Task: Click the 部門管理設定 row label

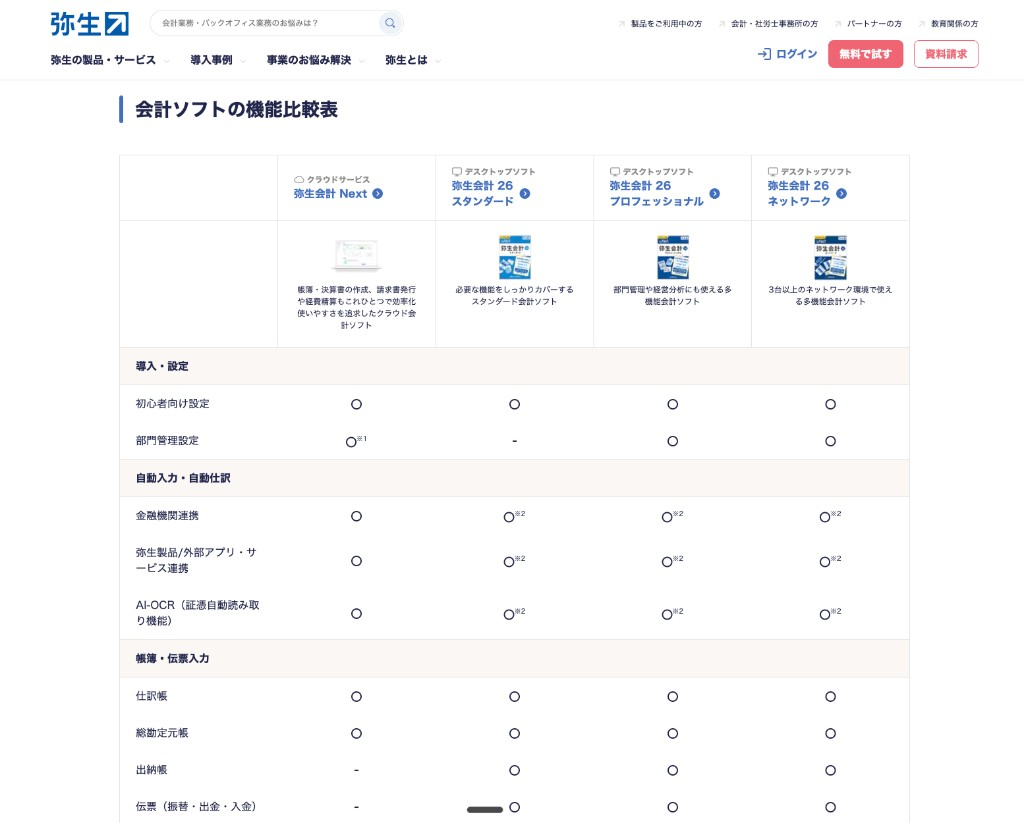Action: [x=167, y=441]
